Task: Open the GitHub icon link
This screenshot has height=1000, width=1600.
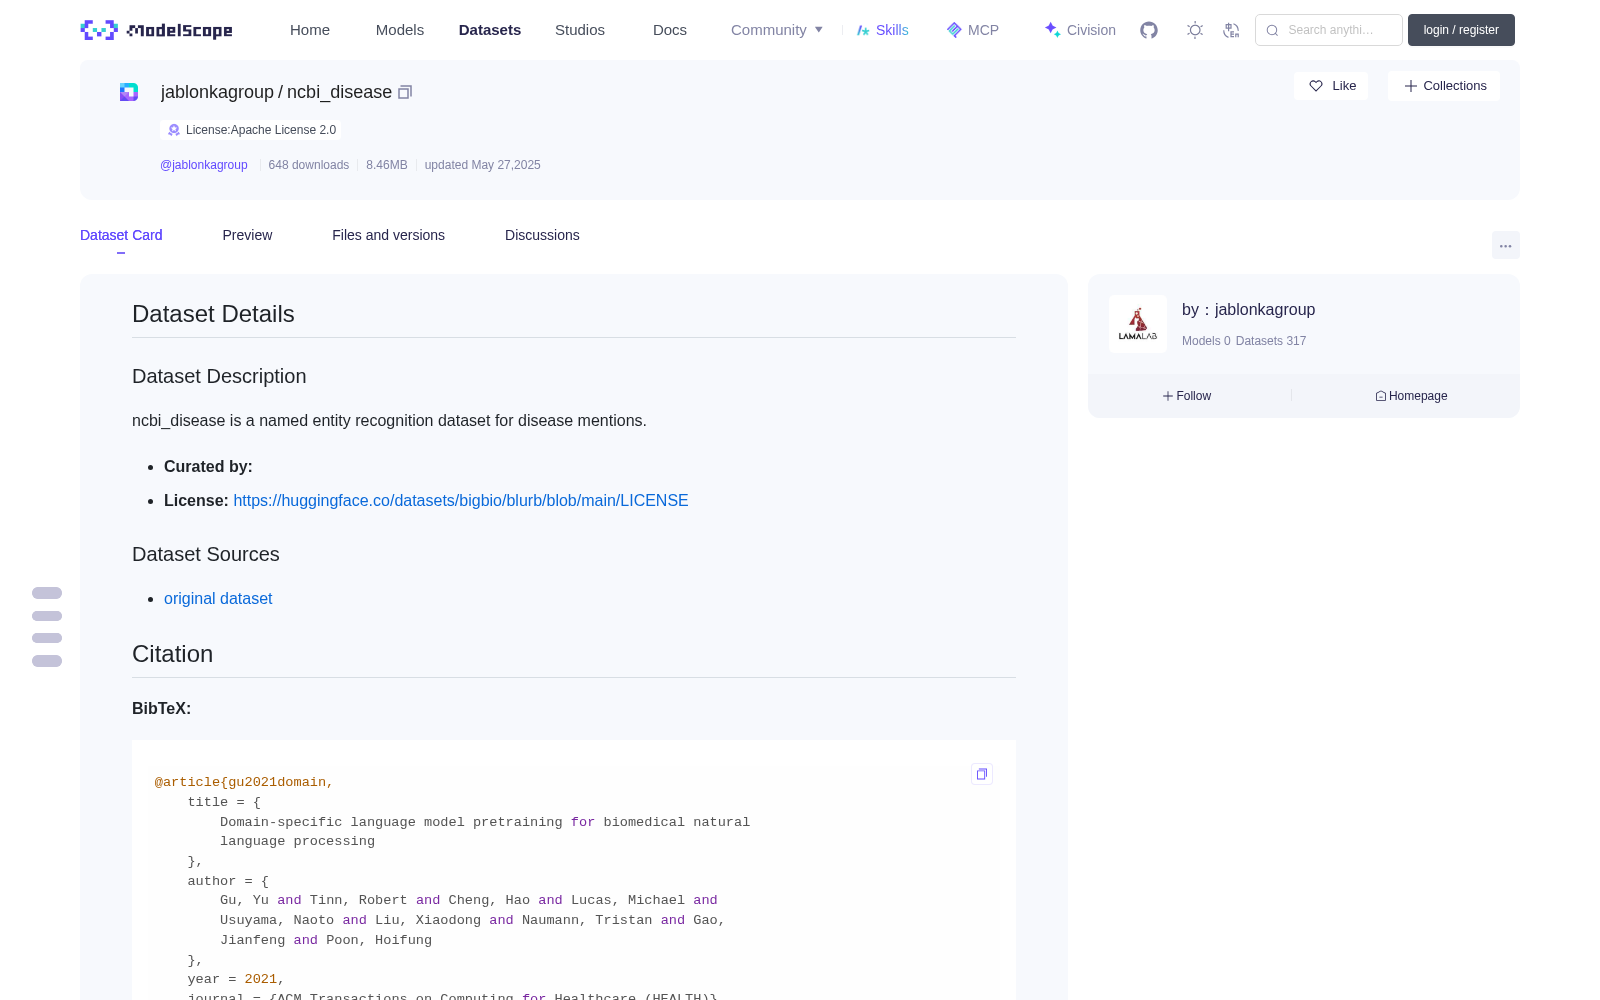Action: pyautogui.click(x=1149, y=30)
